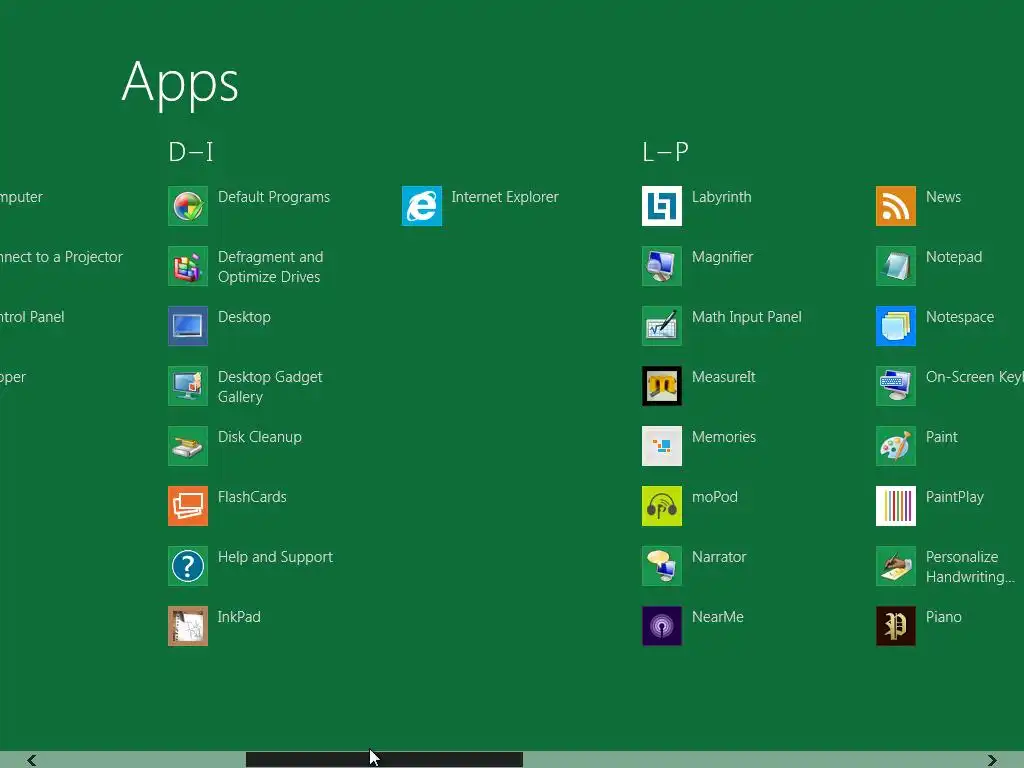
Task: Click the Help and Support question-mark icon
Action: coord(188,566)
